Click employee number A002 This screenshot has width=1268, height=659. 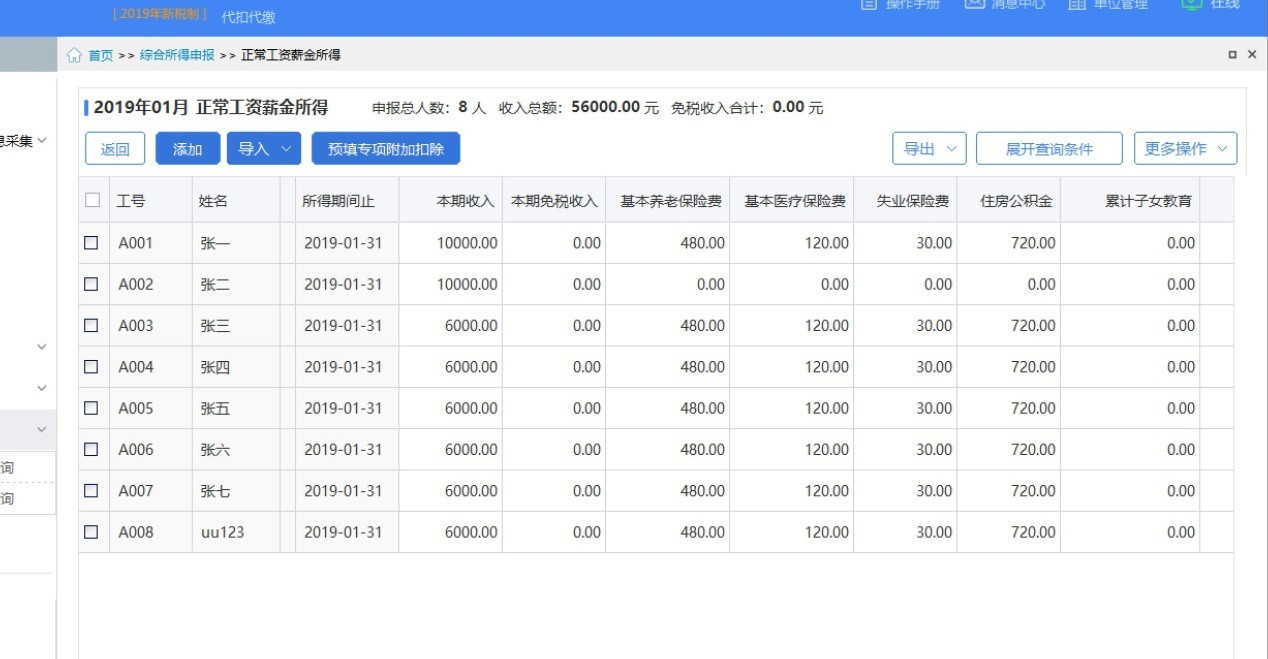(136, 284)
